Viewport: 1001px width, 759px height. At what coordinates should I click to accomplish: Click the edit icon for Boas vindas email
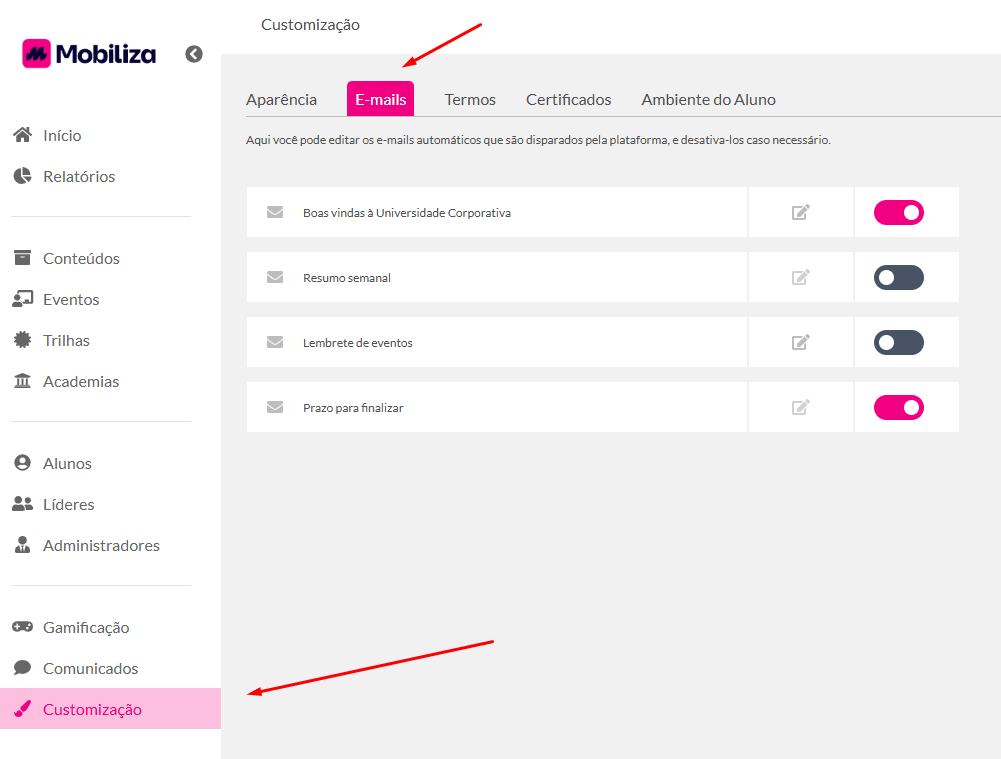[x=800, y=212]
